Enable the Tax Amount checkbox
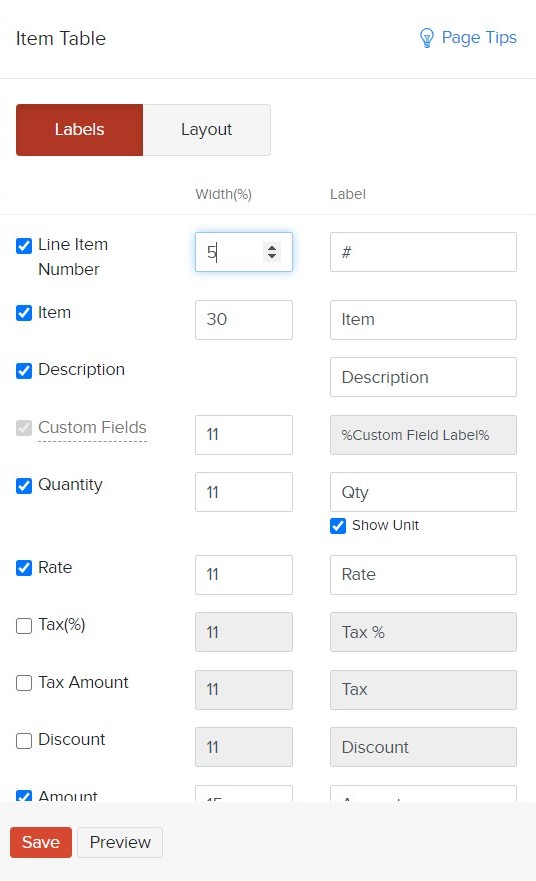 click(x=24, y=683)
